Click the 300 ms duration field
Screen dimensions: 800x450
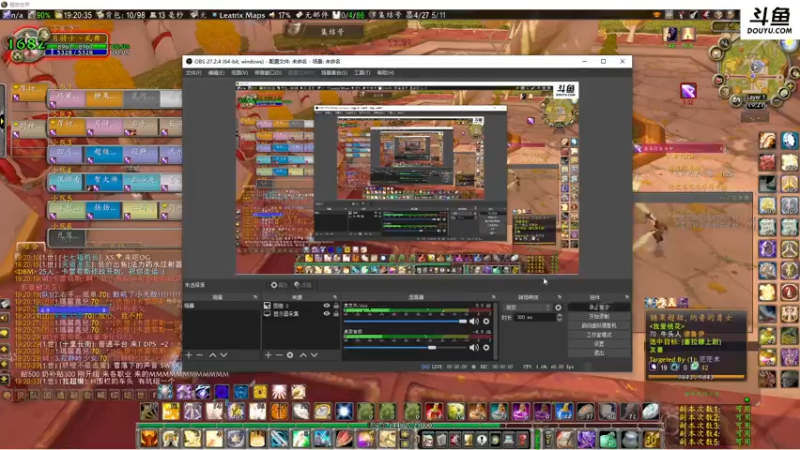point(534,317)
